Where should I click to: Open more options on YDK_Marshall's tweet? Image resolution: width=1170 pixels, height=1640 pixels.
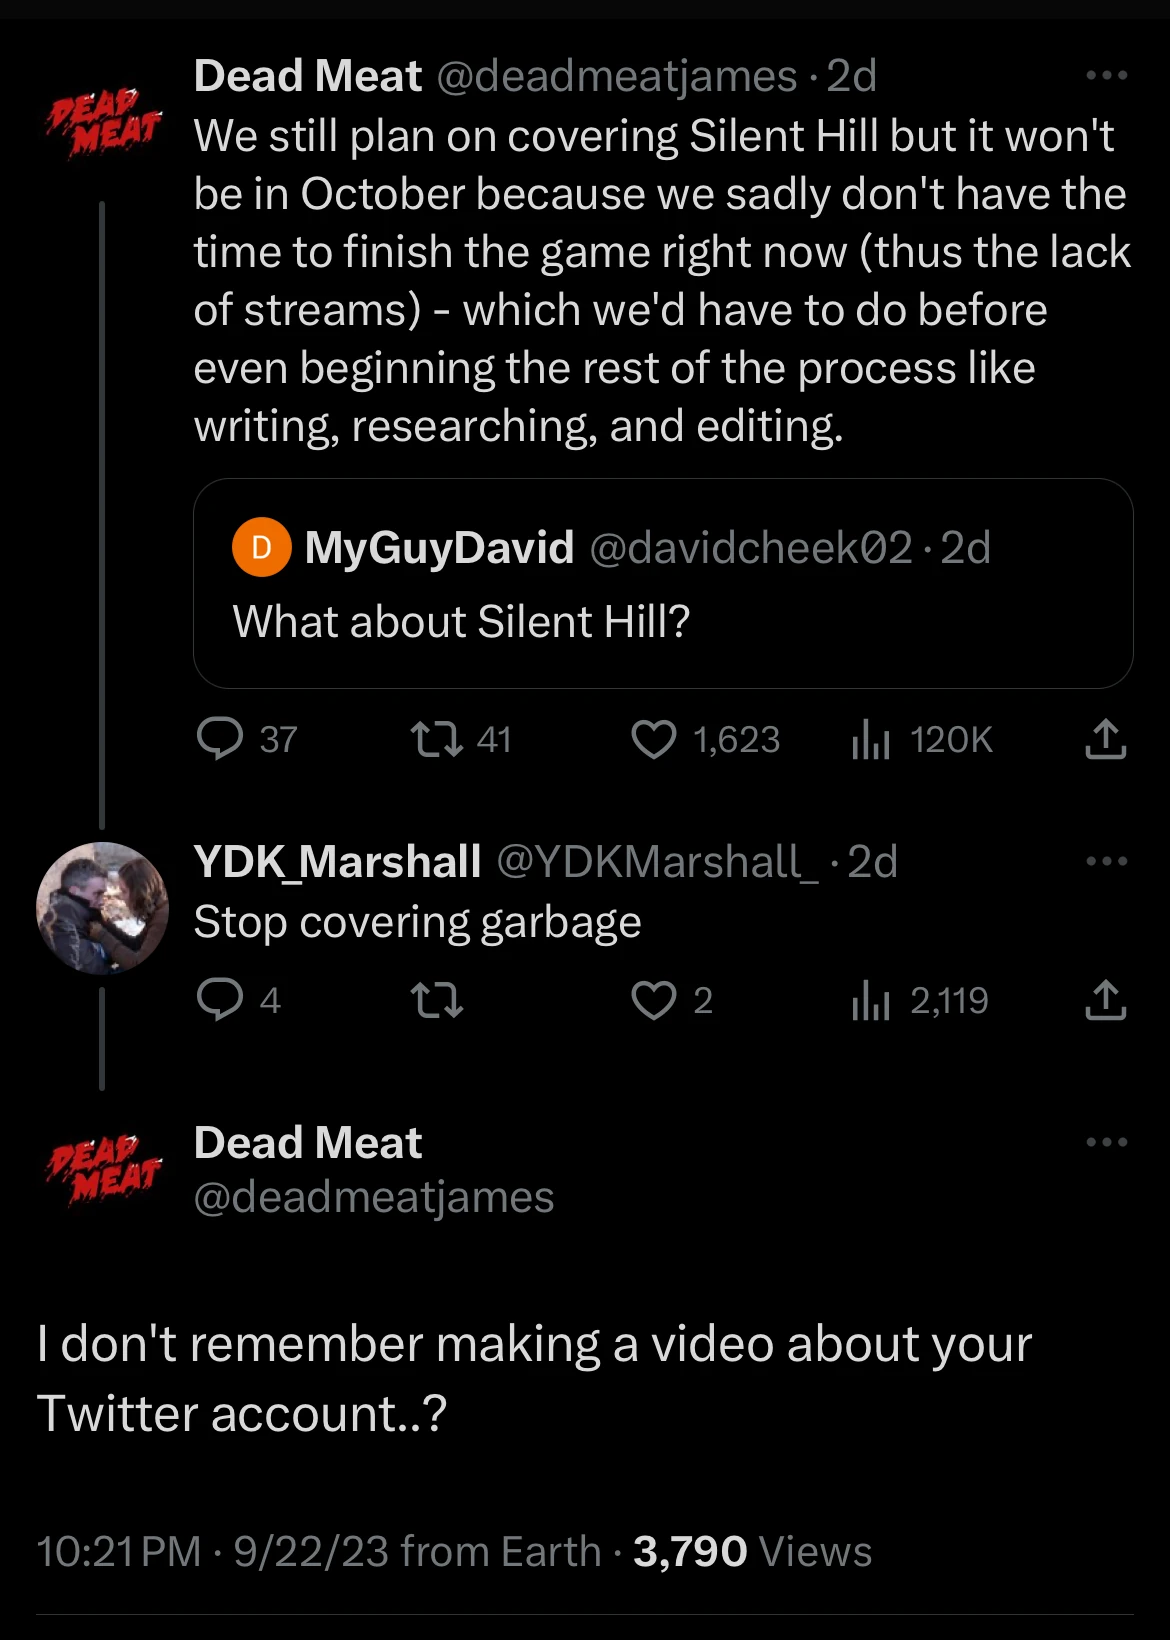(1106, 861)
